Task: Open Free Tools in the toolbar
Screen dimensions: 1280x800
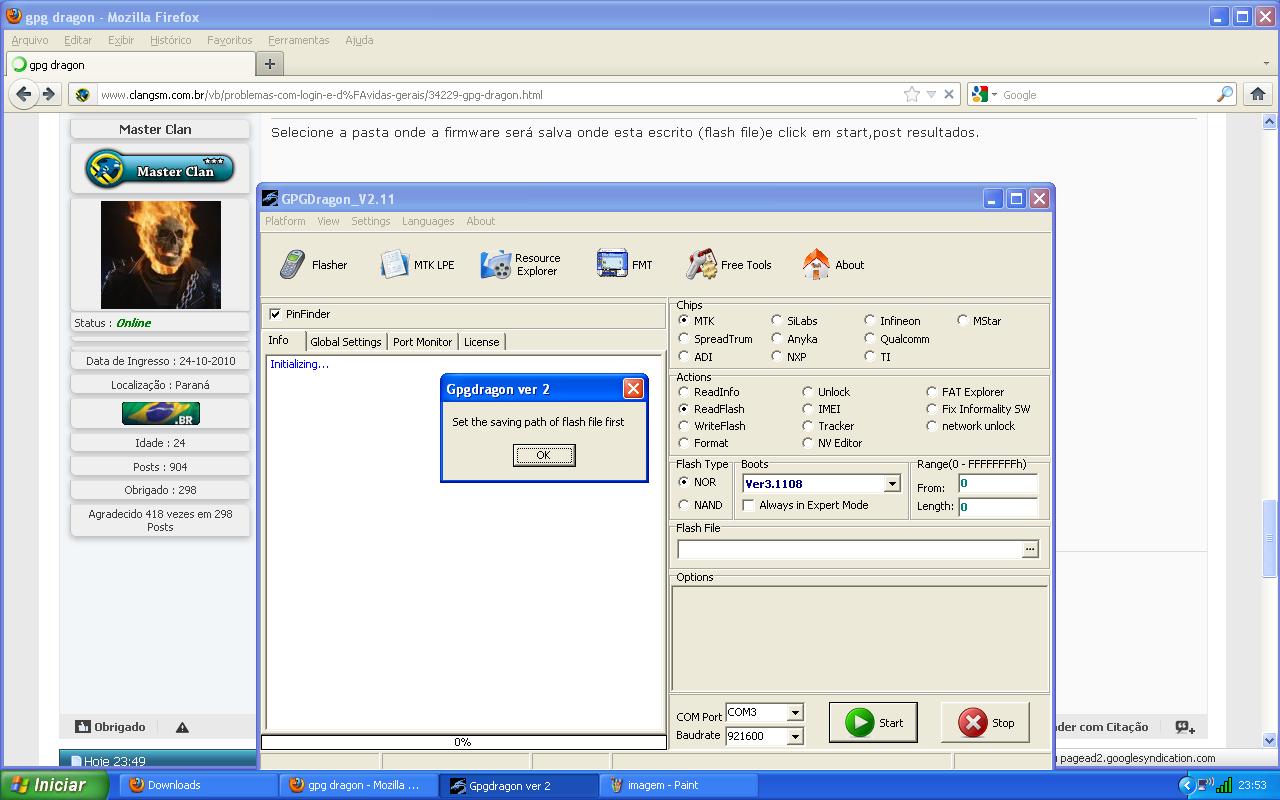Action: click(729, 265)
